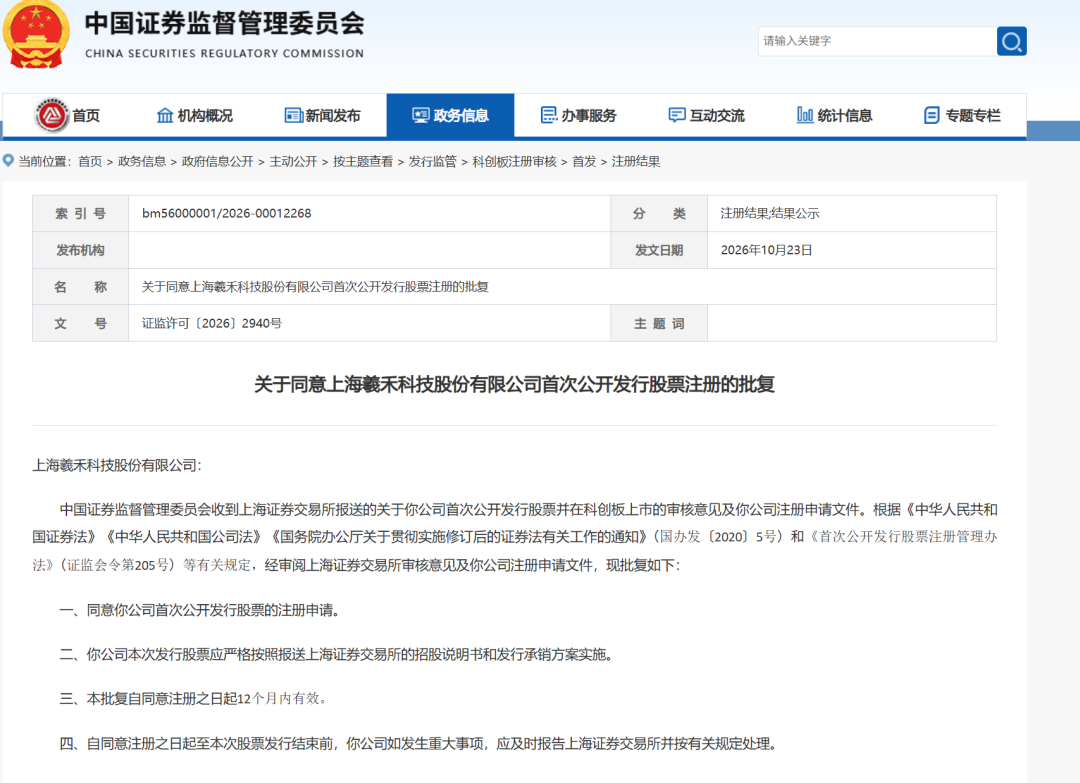Click the monitor icon beside 政务信息

421,115
